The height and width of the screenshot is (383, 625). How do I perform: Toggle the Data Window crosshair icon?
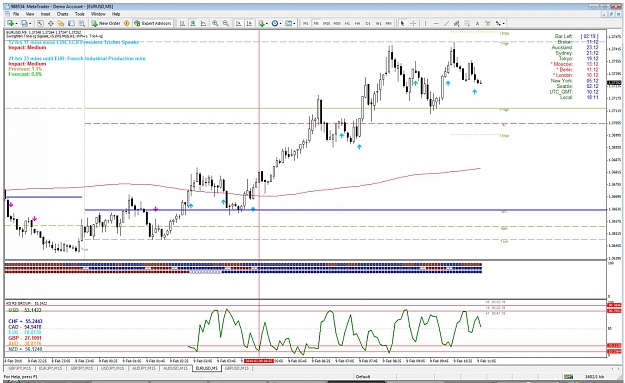point(51,24)
